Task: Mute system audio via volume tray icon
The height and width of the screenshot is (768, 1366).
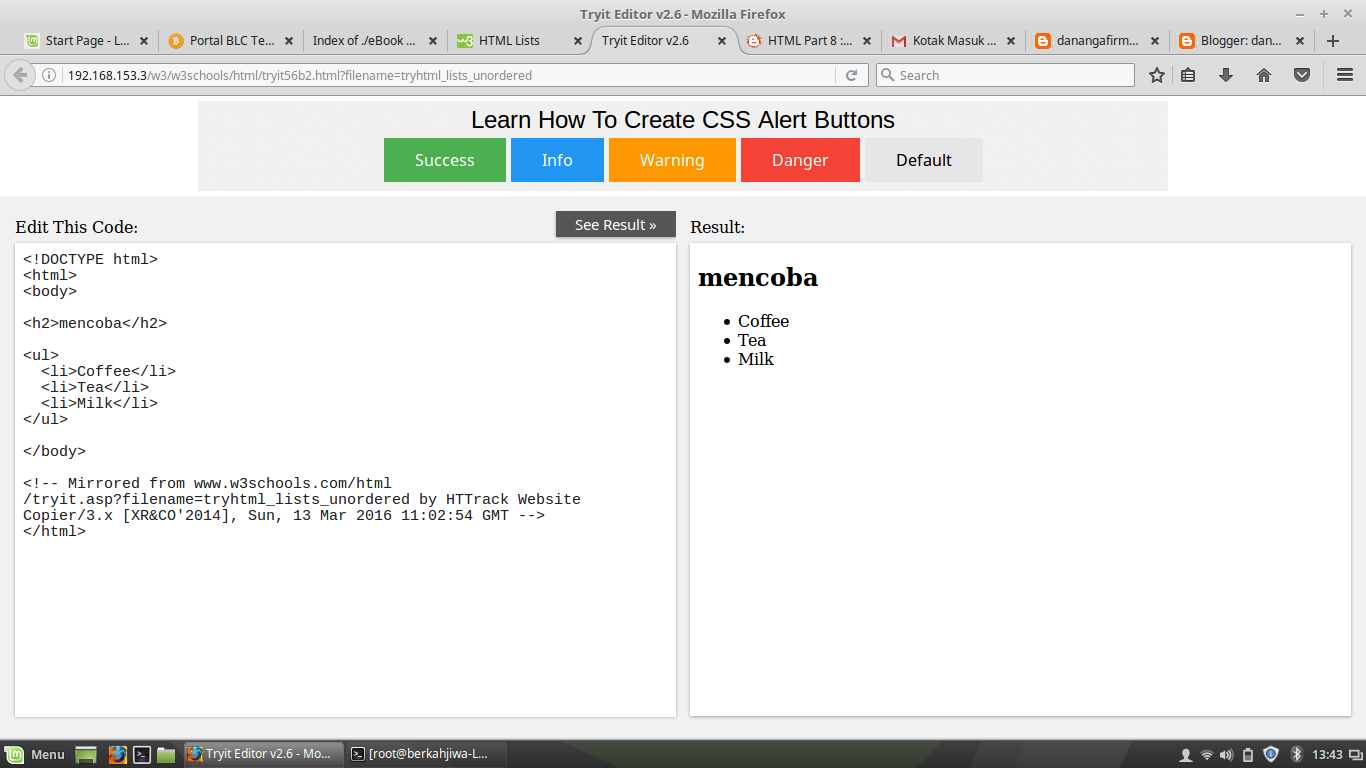Action: click(1226, 755)
